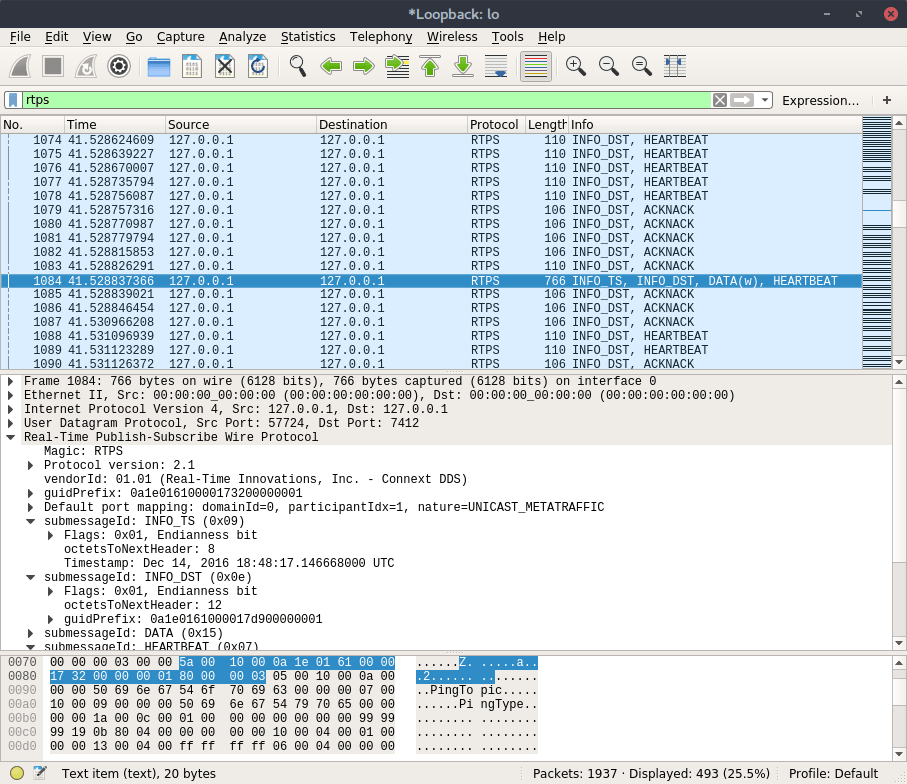907x784 pixels.
Task: Zoom in the main window text
Action: [x=576, y=66]
